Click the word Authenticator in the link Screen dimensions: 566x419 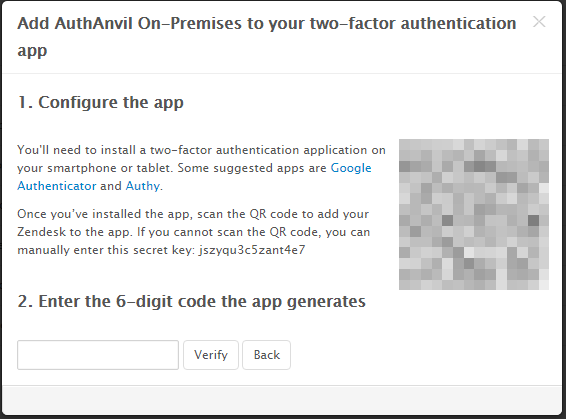pyautogui.click(x=57, y=186)
